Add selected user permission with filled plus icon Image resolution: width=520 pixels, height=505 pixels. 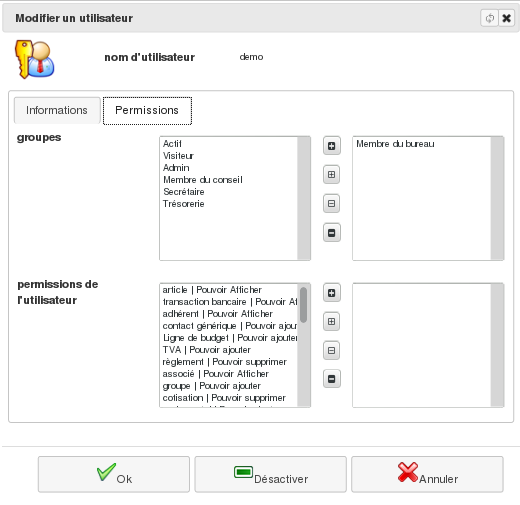331,293
